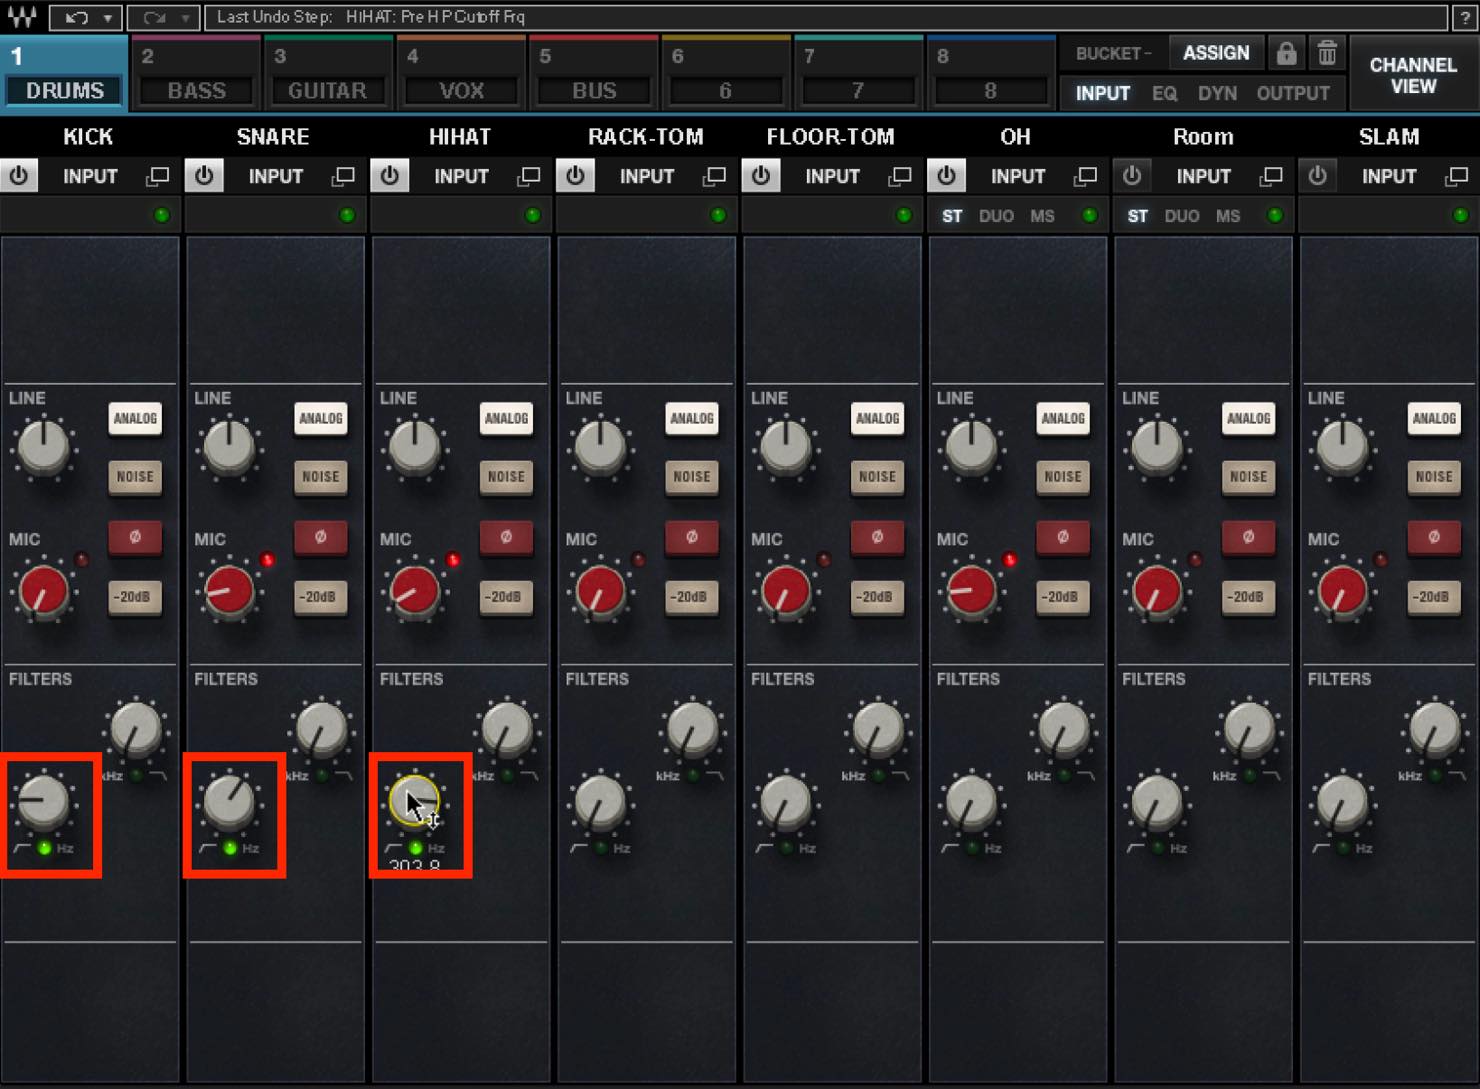The height and width of the screenshot is (1089, 1480).
Task: Click the ASSIGN button
Action: (1216, 53)
